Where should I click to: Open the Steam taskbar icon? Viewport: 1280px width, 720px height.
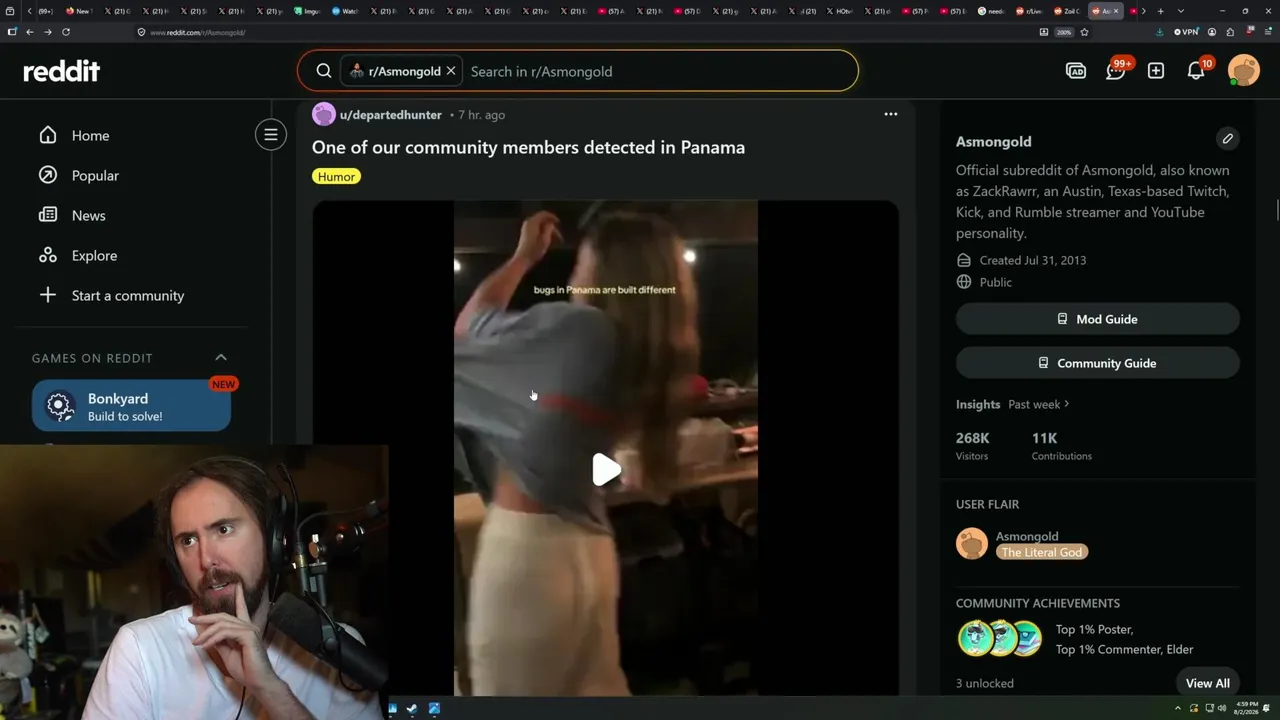coord(412,709)
